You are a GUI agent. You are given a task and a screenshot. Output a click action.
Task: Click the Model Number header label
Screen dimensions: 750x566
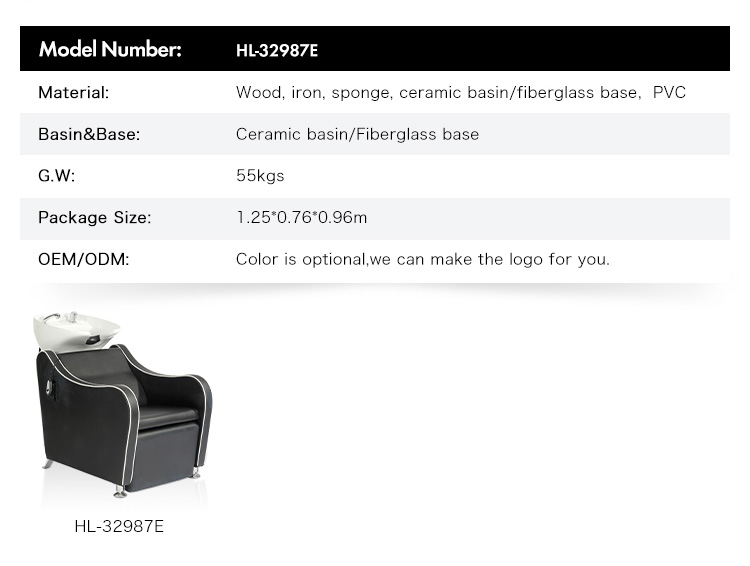(x=110, y=49)
